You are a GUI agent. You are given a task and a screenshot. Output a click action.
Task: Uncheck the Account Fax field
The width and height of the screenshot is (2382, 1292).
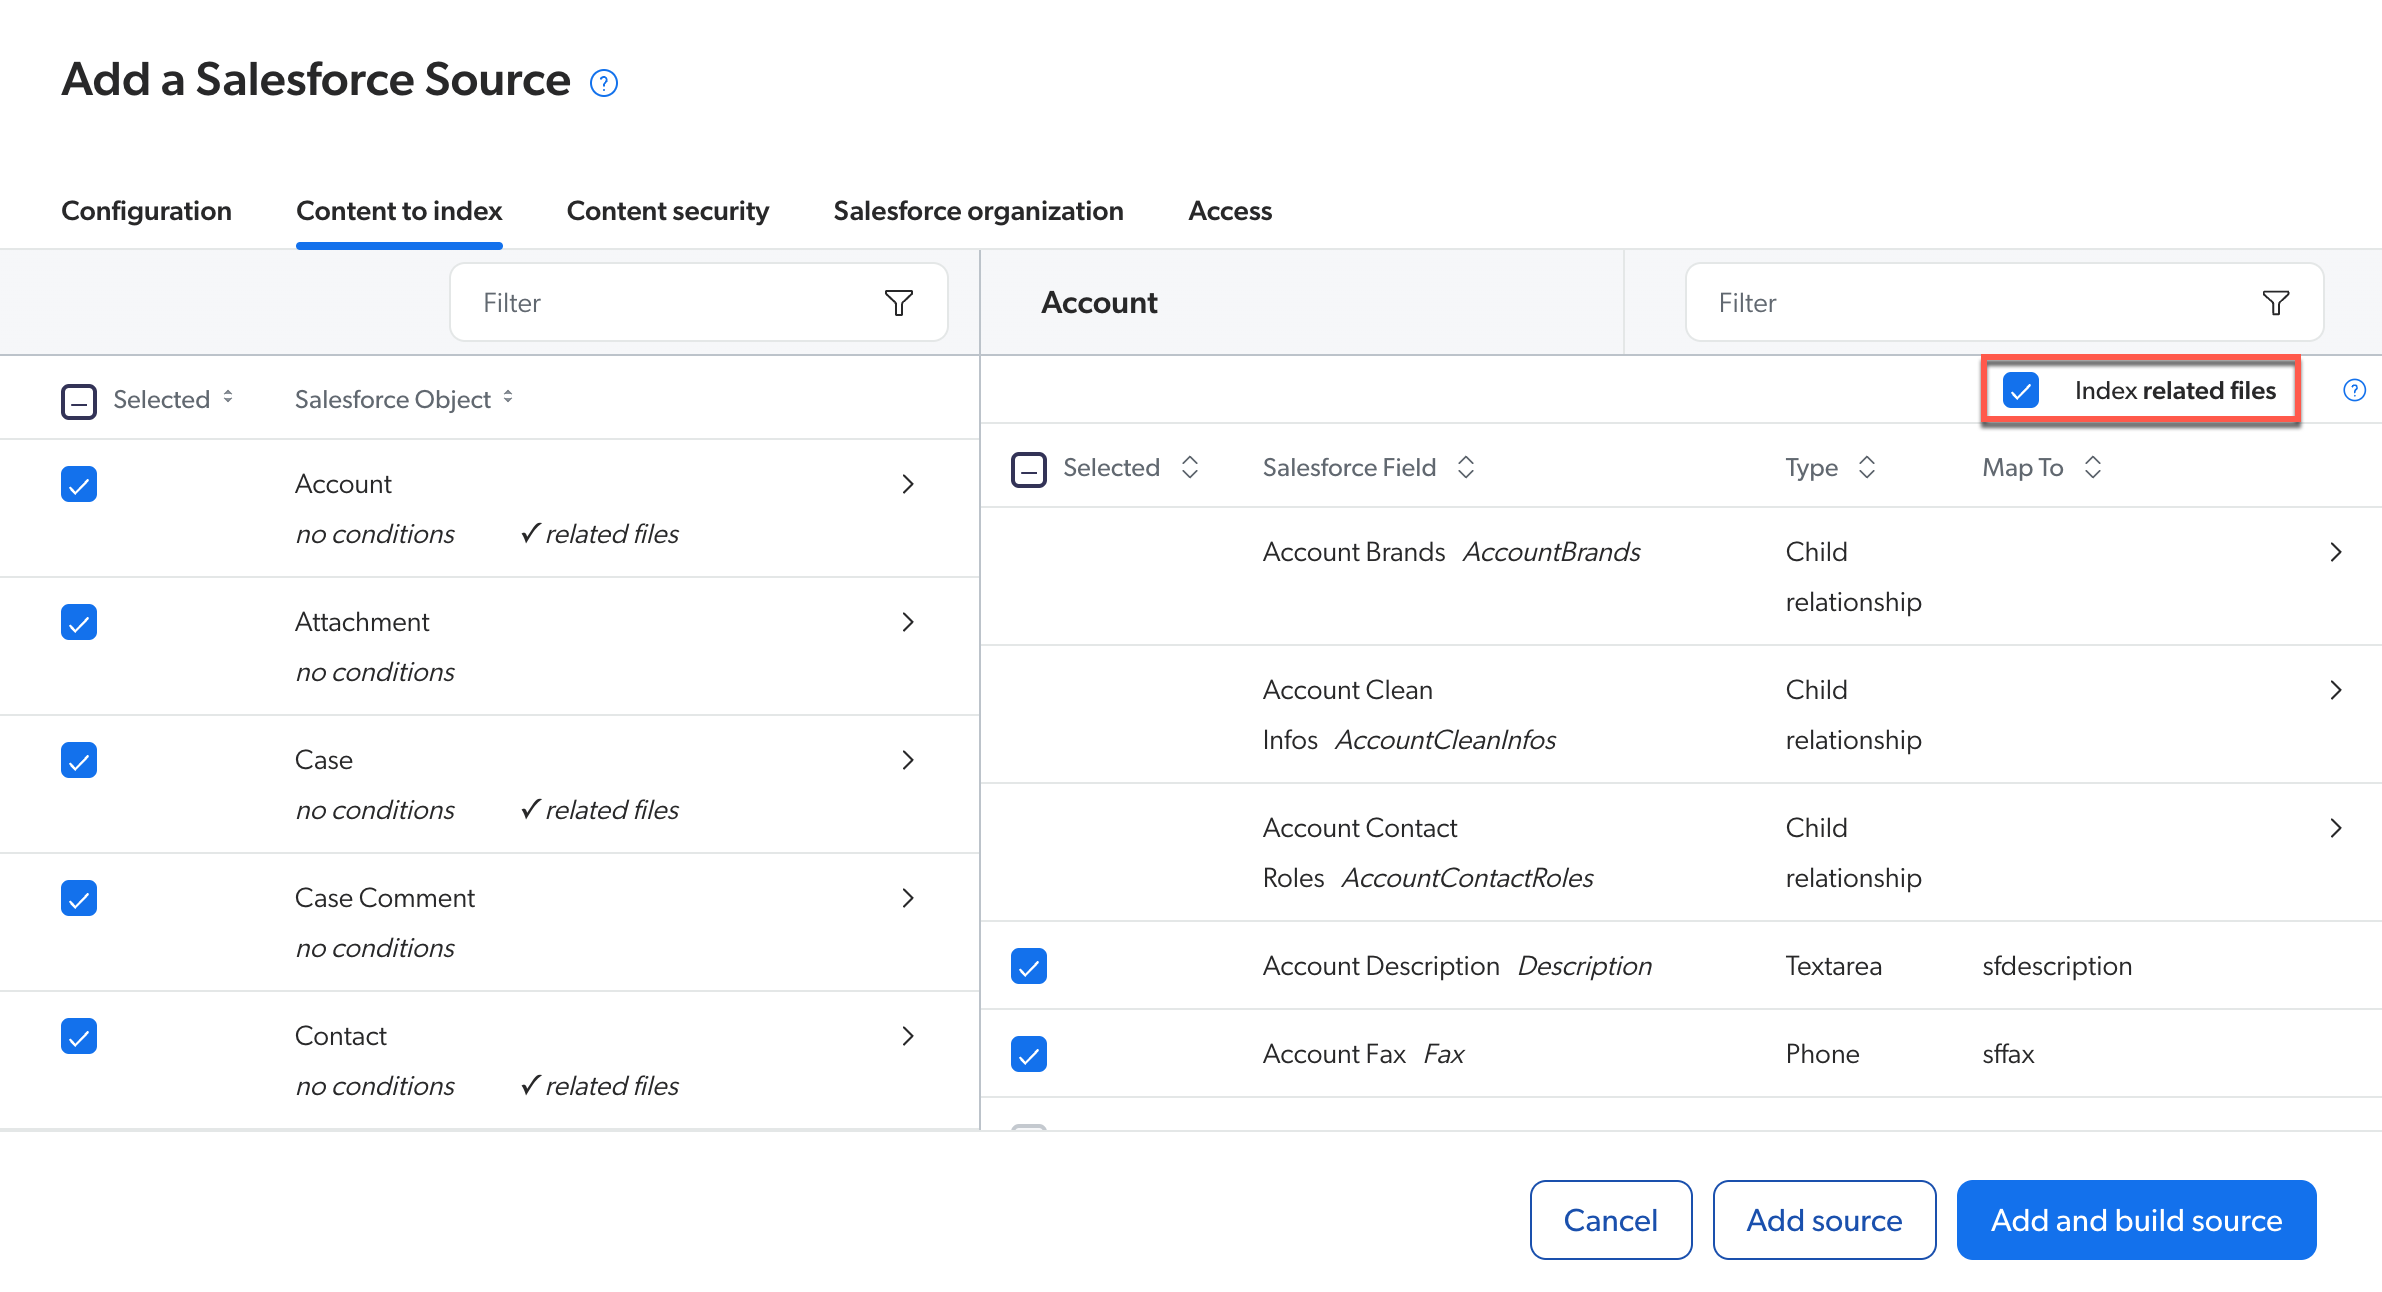(1029, 1054)
